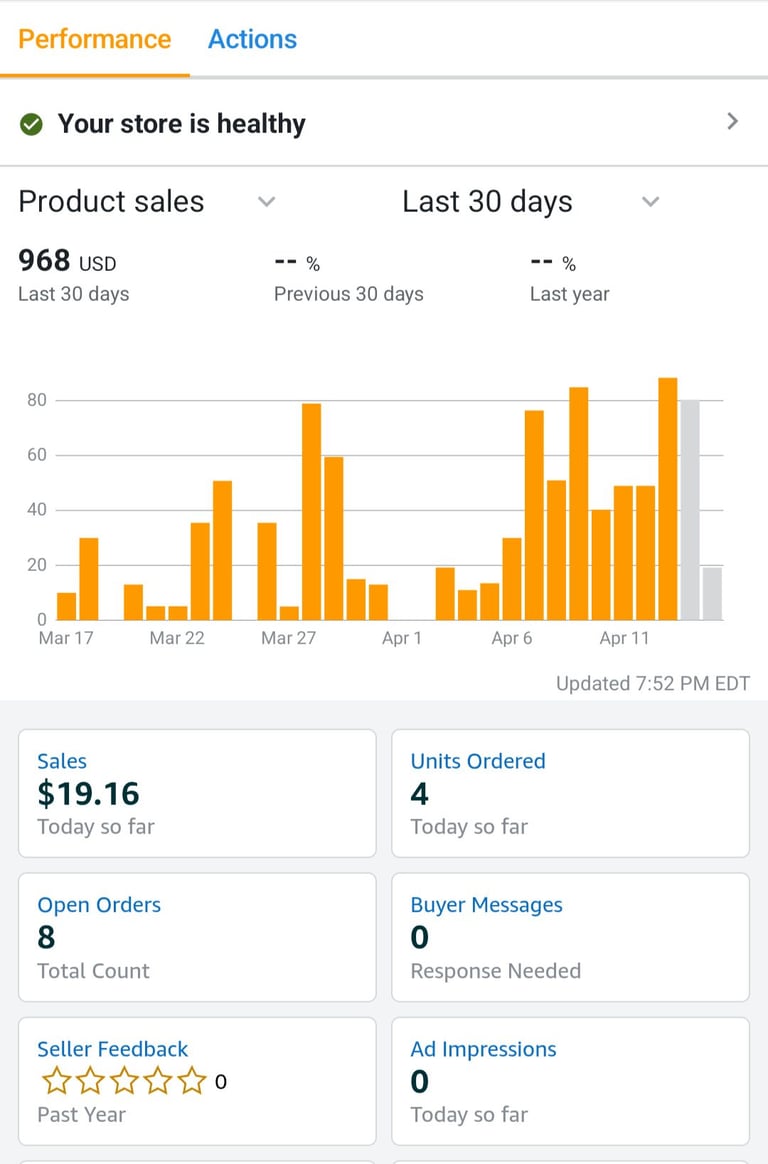Switch to the Performance tab

coord(95,39)
